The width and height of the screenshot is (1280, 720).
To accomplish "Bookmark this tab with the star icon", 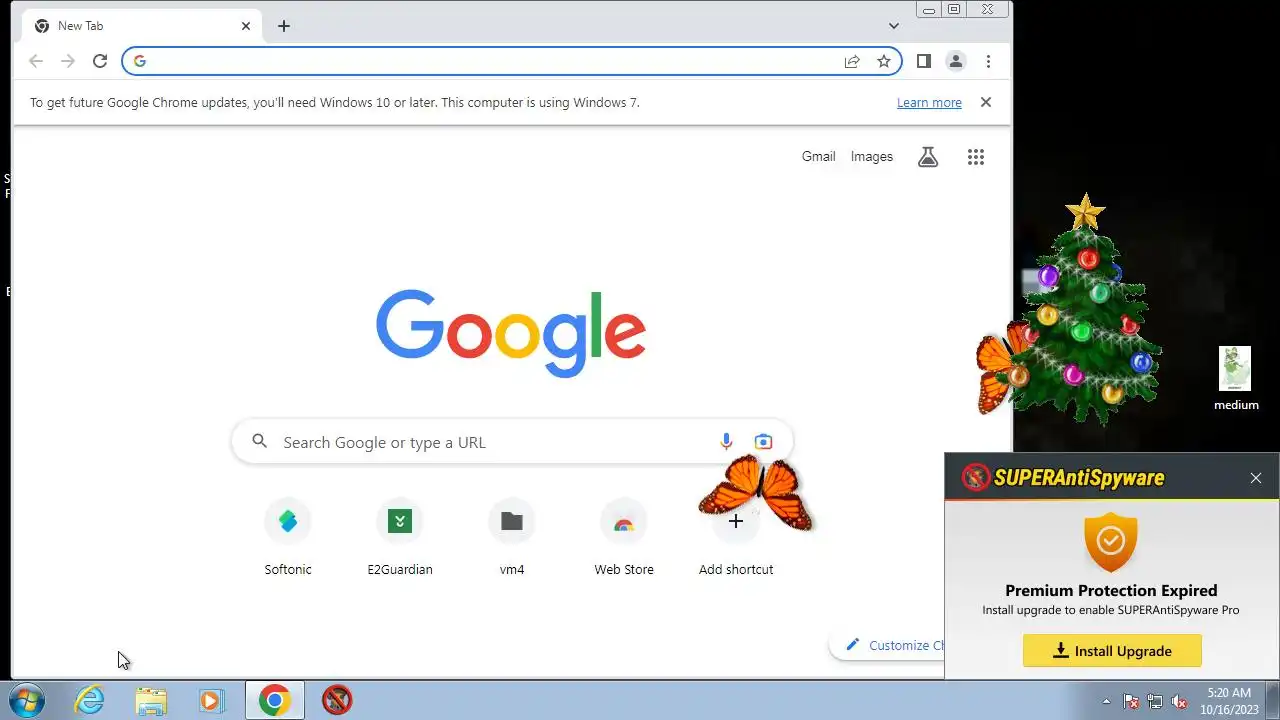I will coord(884,61).
